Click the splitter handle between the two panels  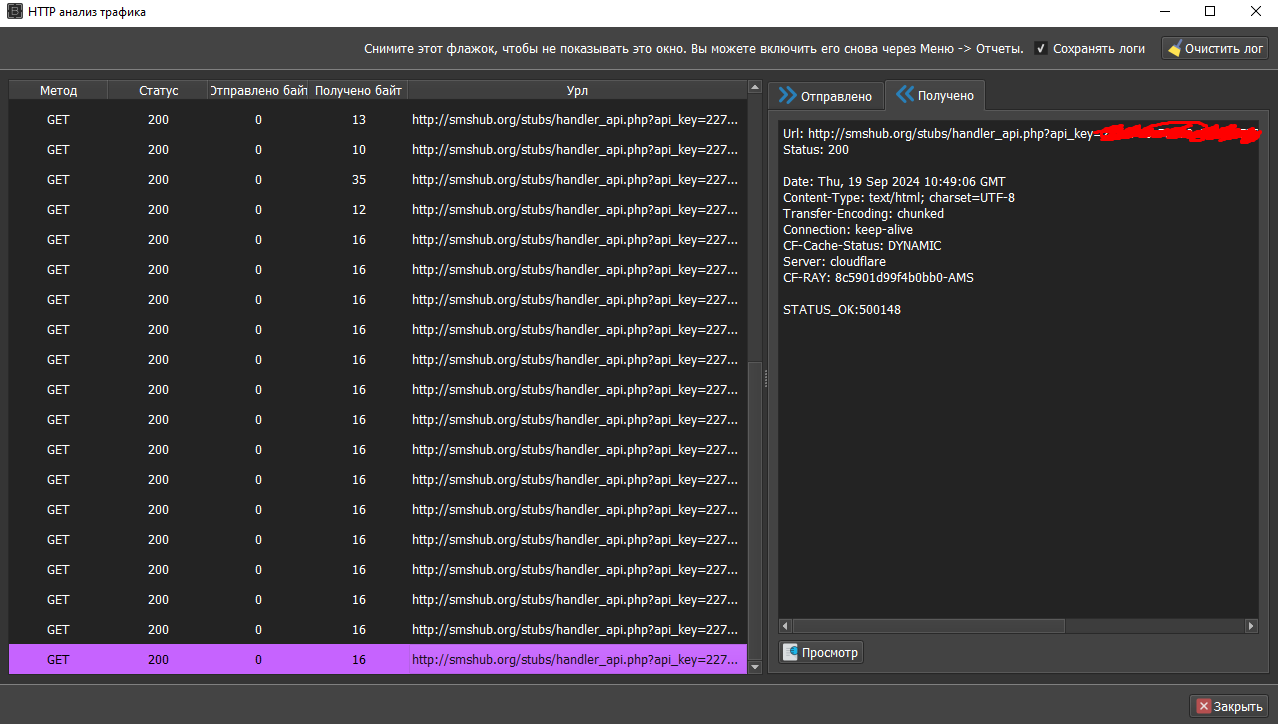766,378
